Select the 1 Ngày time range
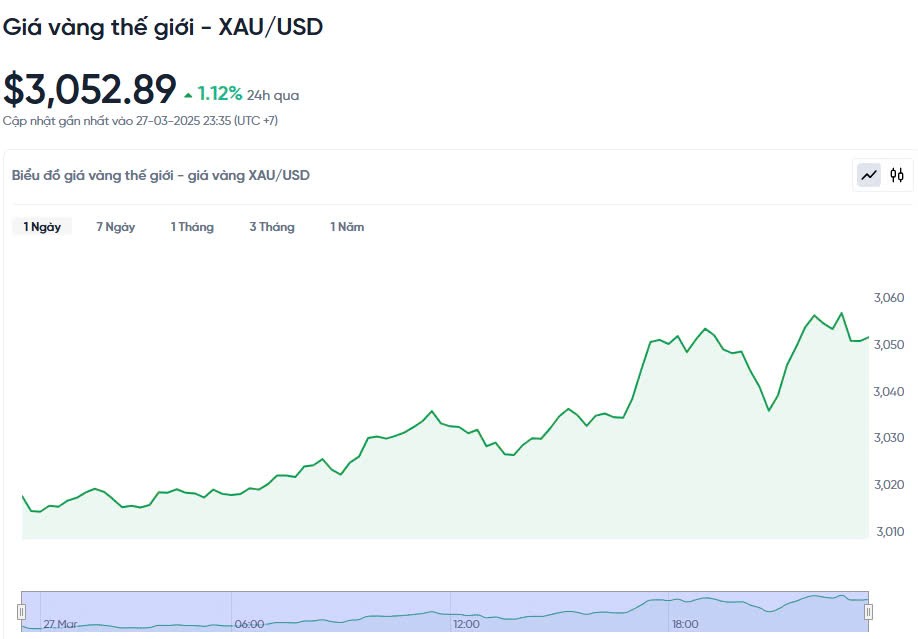Screen dimensions: 918x639 tap(42, 227)
